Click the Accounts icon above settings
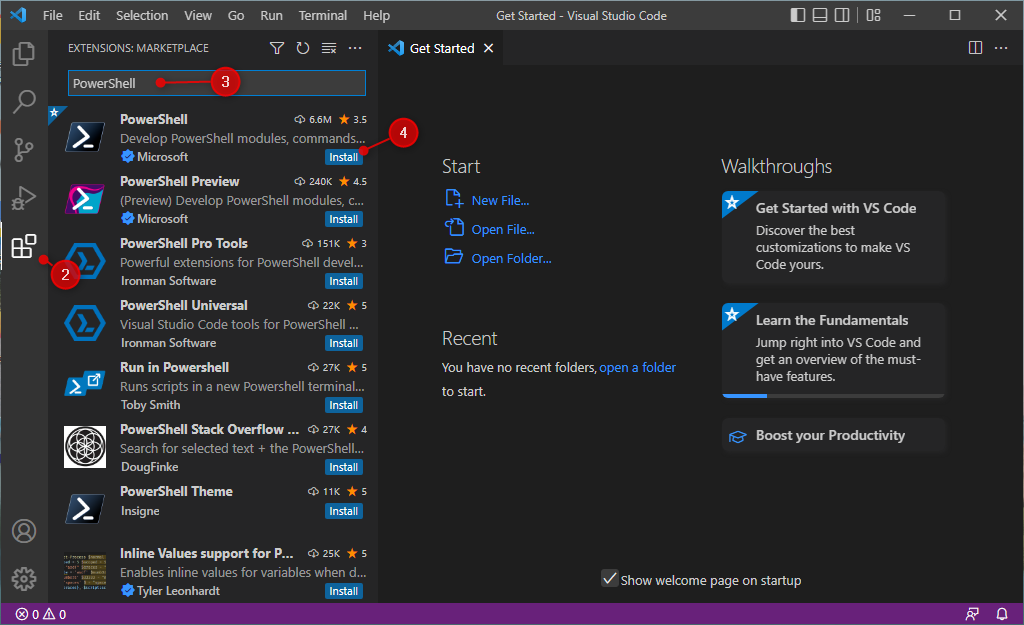The width and height of the screenshot is (1024, 625). tap(24, 531)
